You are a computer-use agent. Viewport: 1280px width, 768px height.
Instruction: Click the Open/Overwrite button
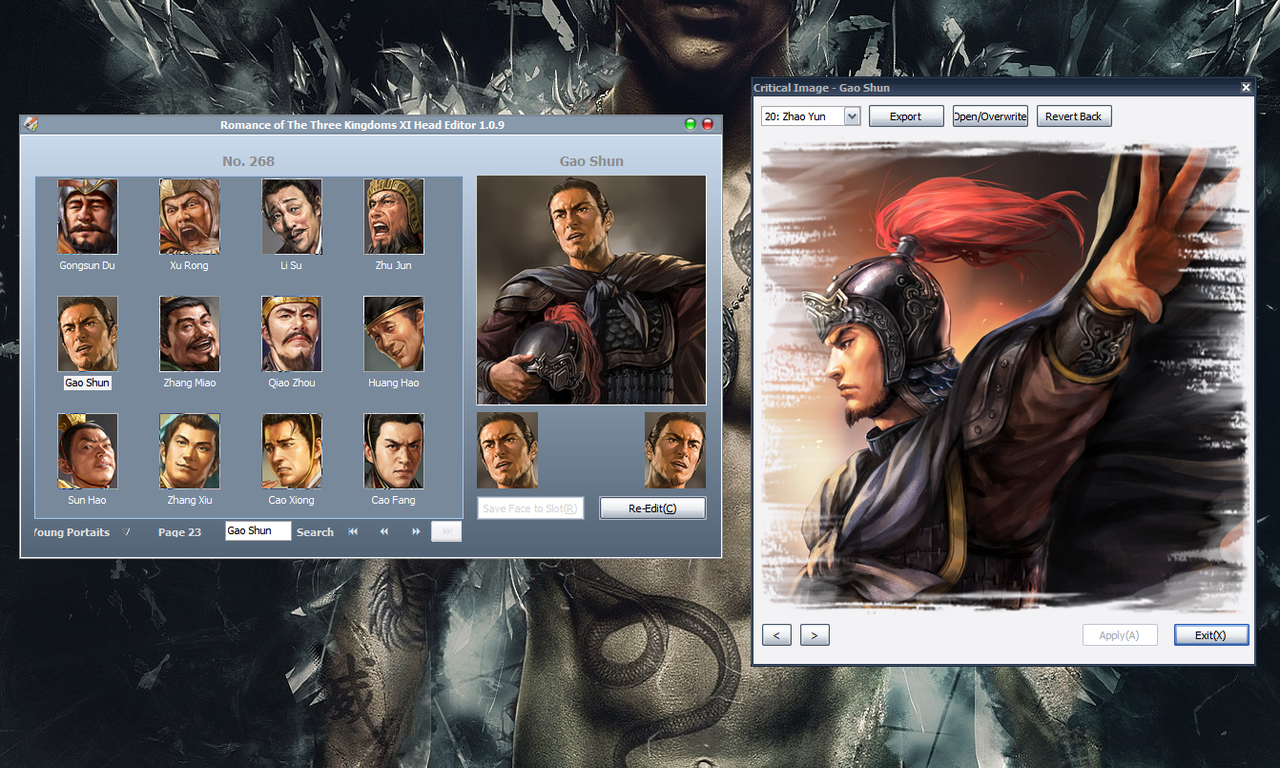click(x=990, y=116)
